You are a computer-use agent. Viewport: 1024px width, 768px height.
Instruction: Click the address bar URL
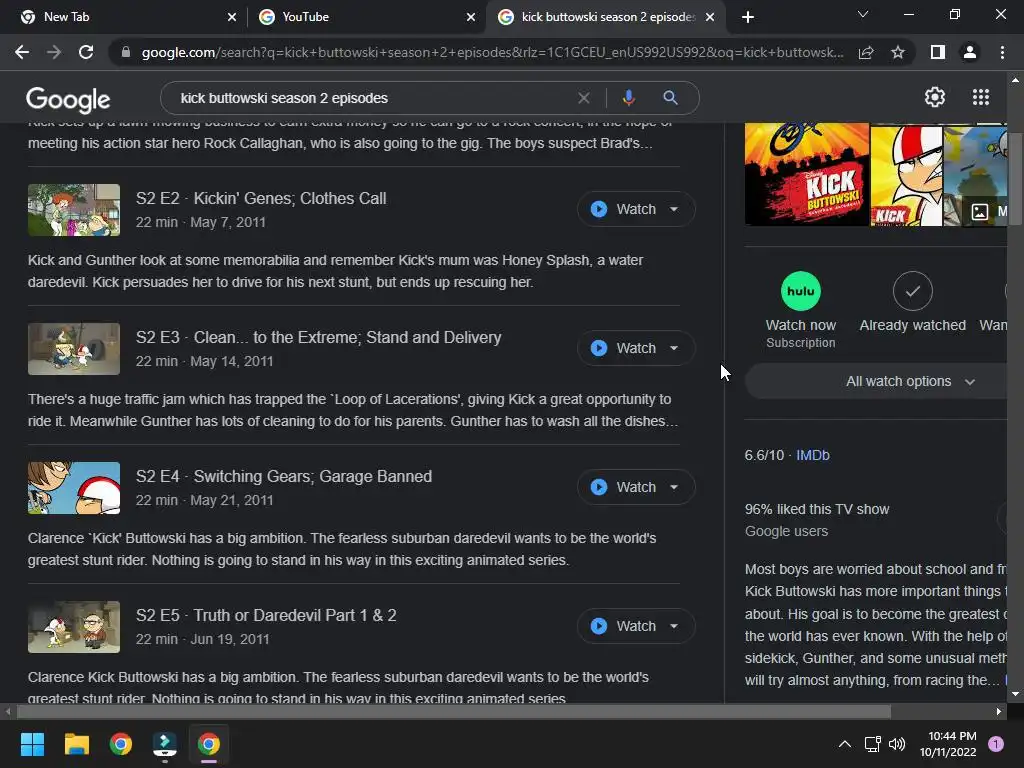[493, 52]
